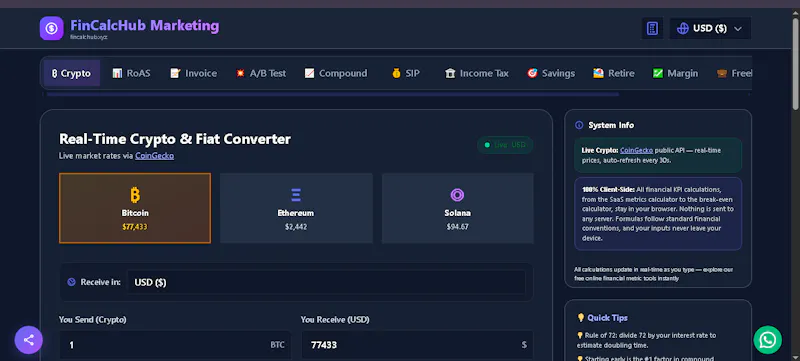Open CoinGecko link in System Info panel
Screen dimensions: 800x361
tap(635, 150)
